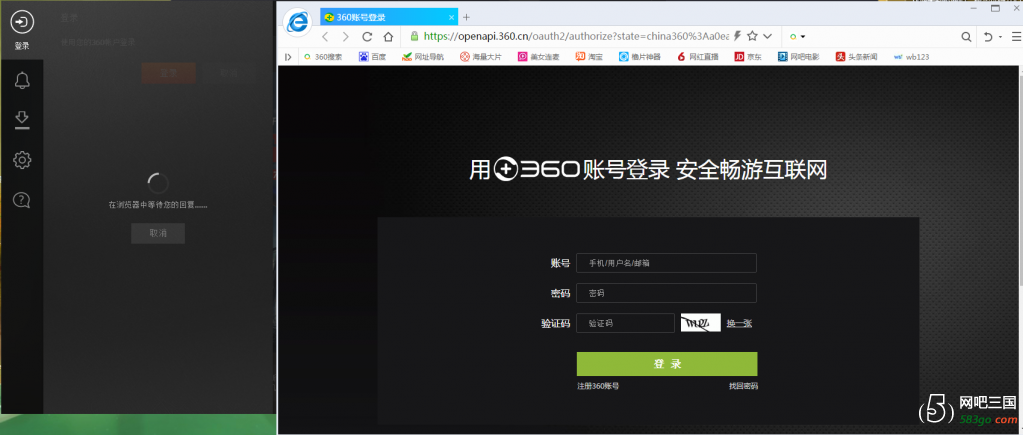Click the openapi.360.cn address bar
This screenshot has width=1023, height=435.
[x=577, y=36]
